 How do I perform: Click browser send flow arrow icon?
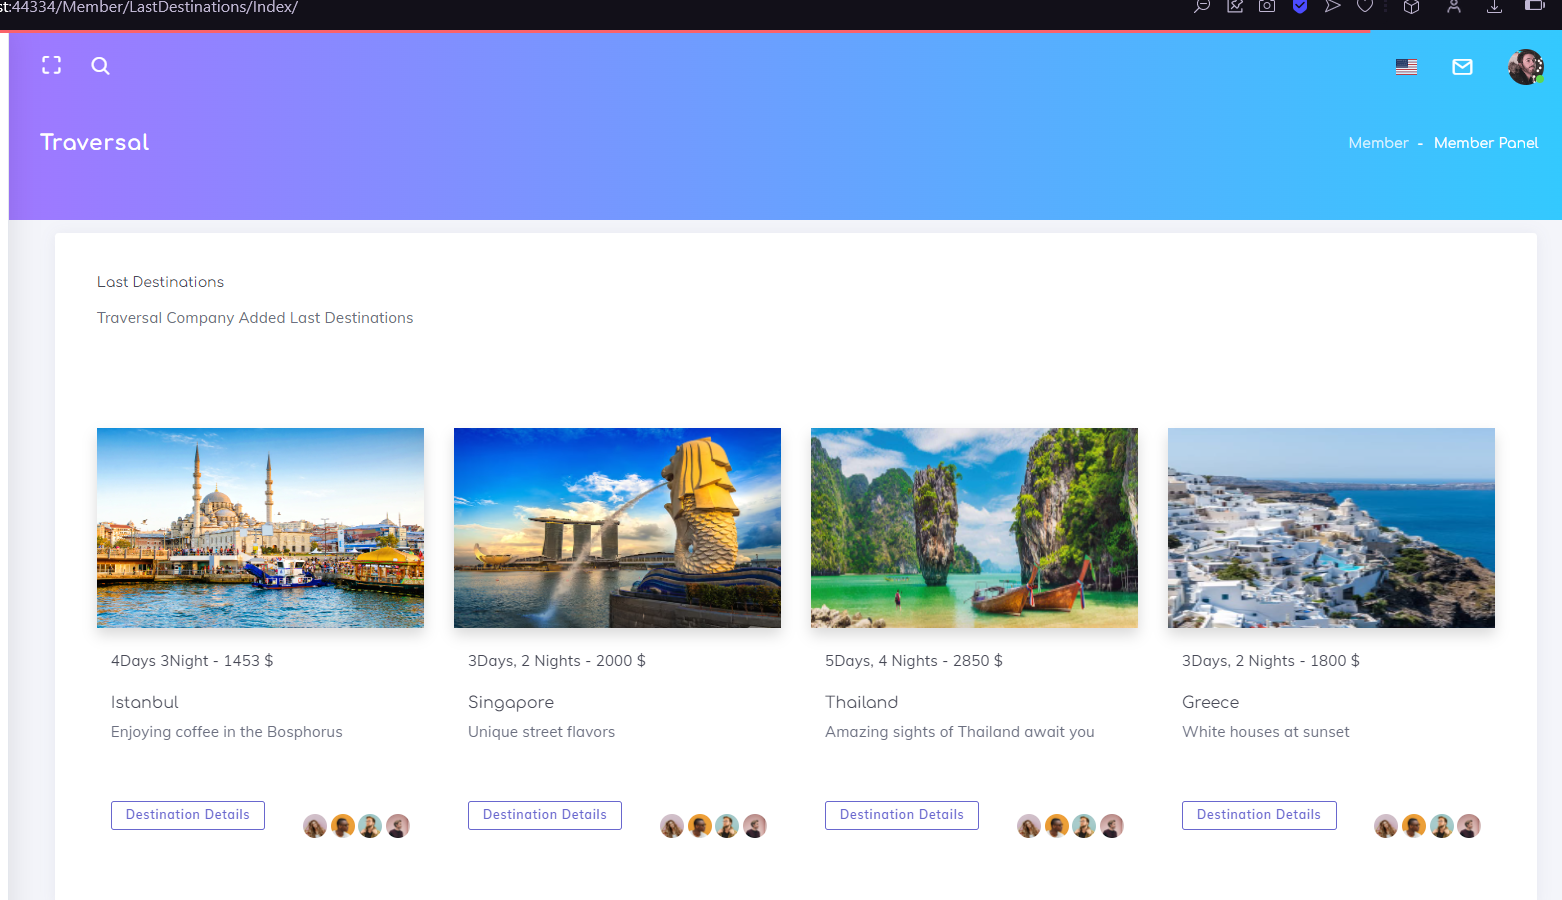[x=1332, y=6]
